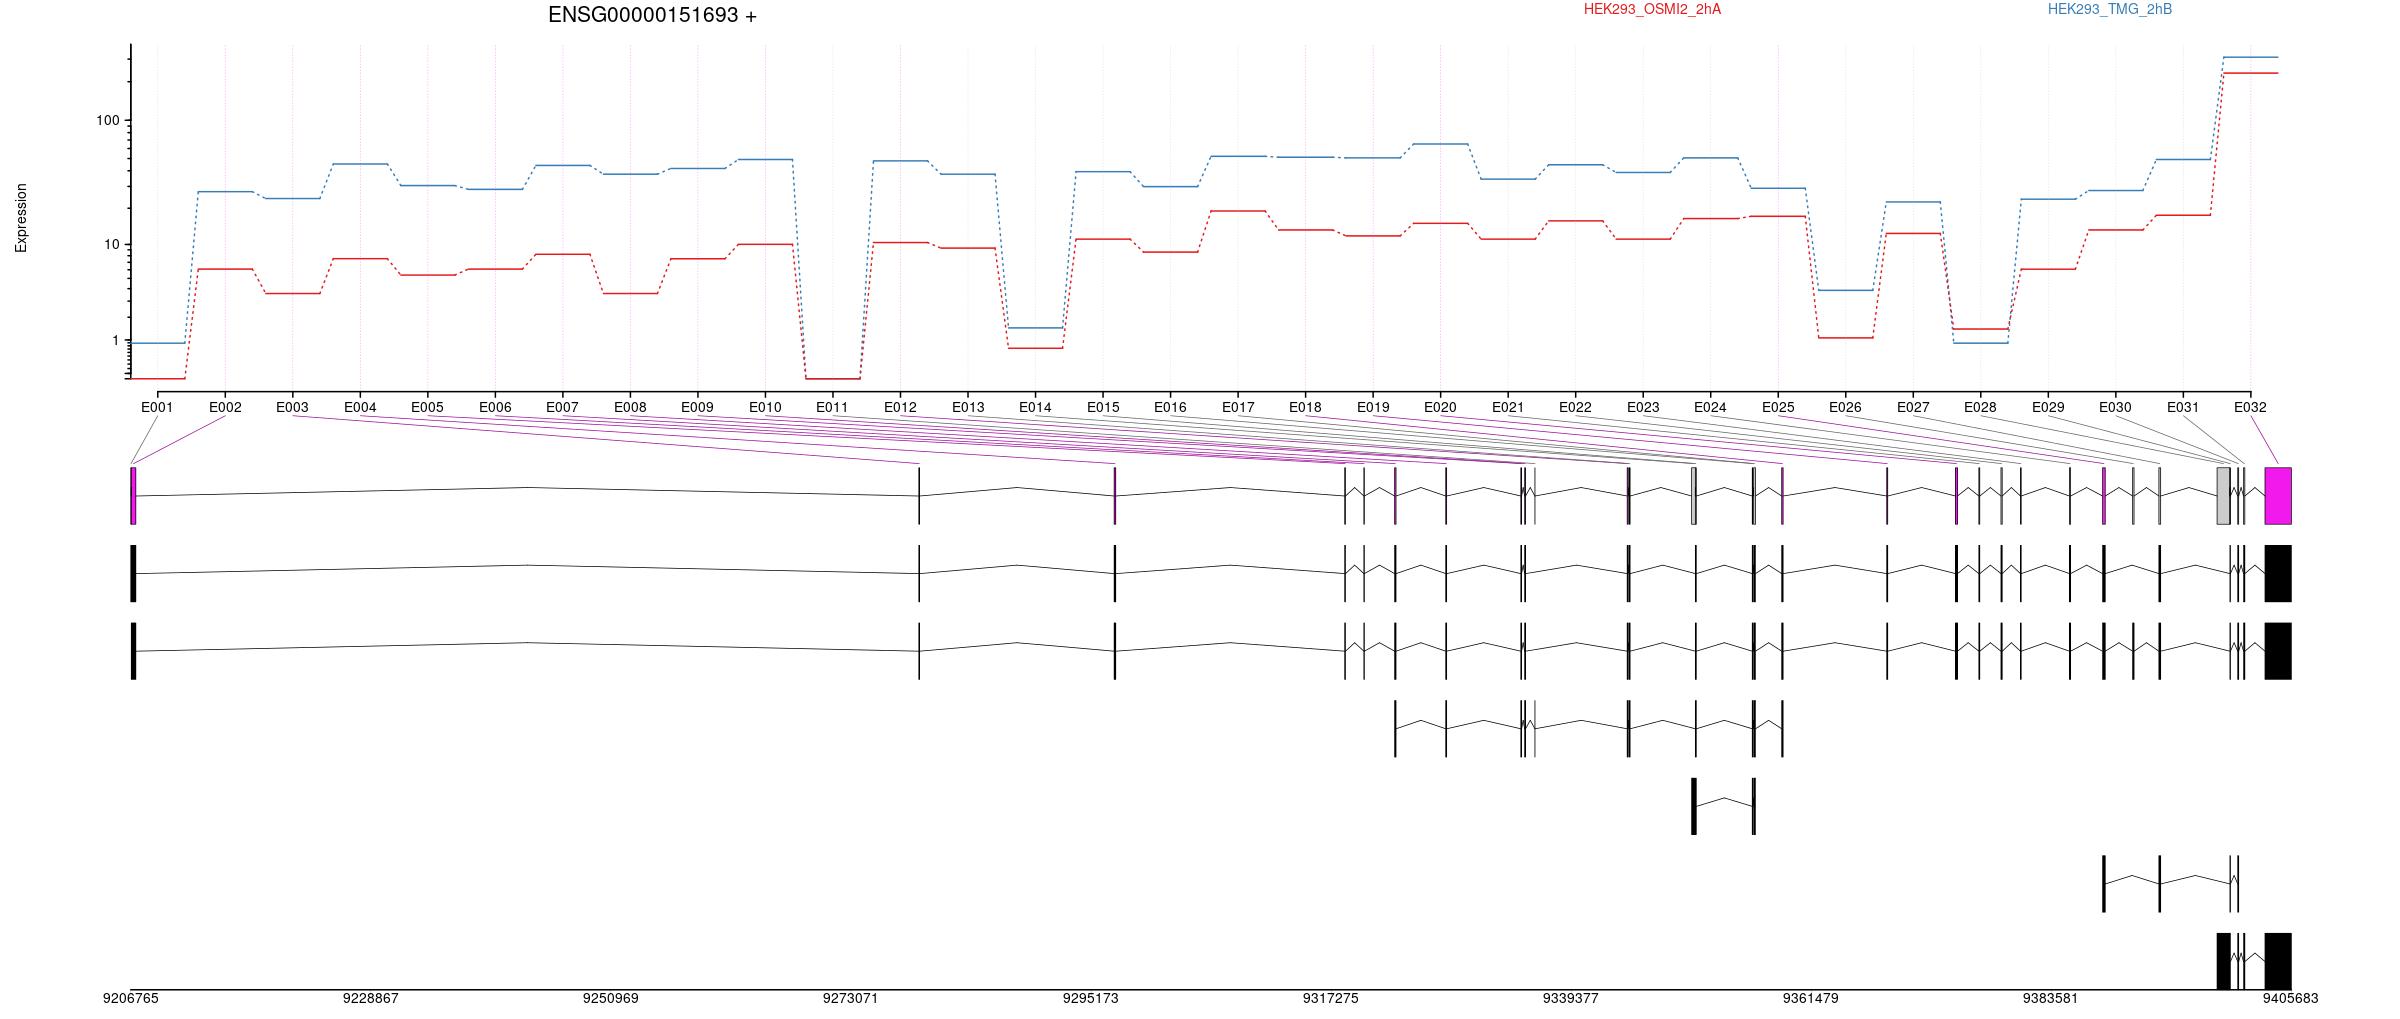Click genomic coordinate 9317275
The image size is (2400, 1019).
click(1331, 998)
